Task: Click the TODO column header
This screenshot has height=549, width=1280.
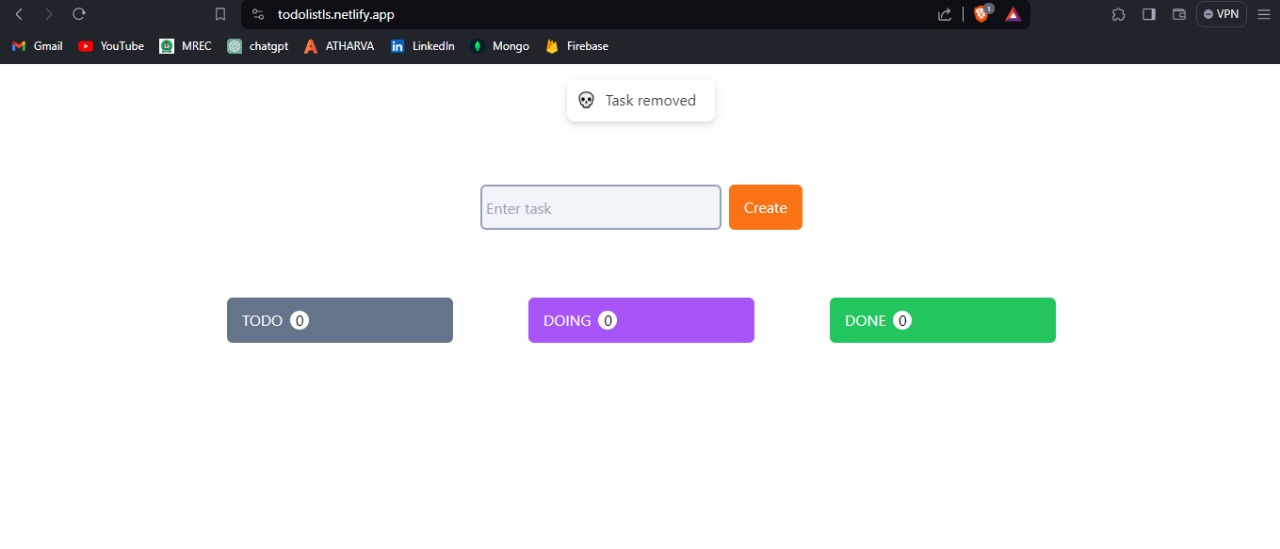Action: pos(339,320)
